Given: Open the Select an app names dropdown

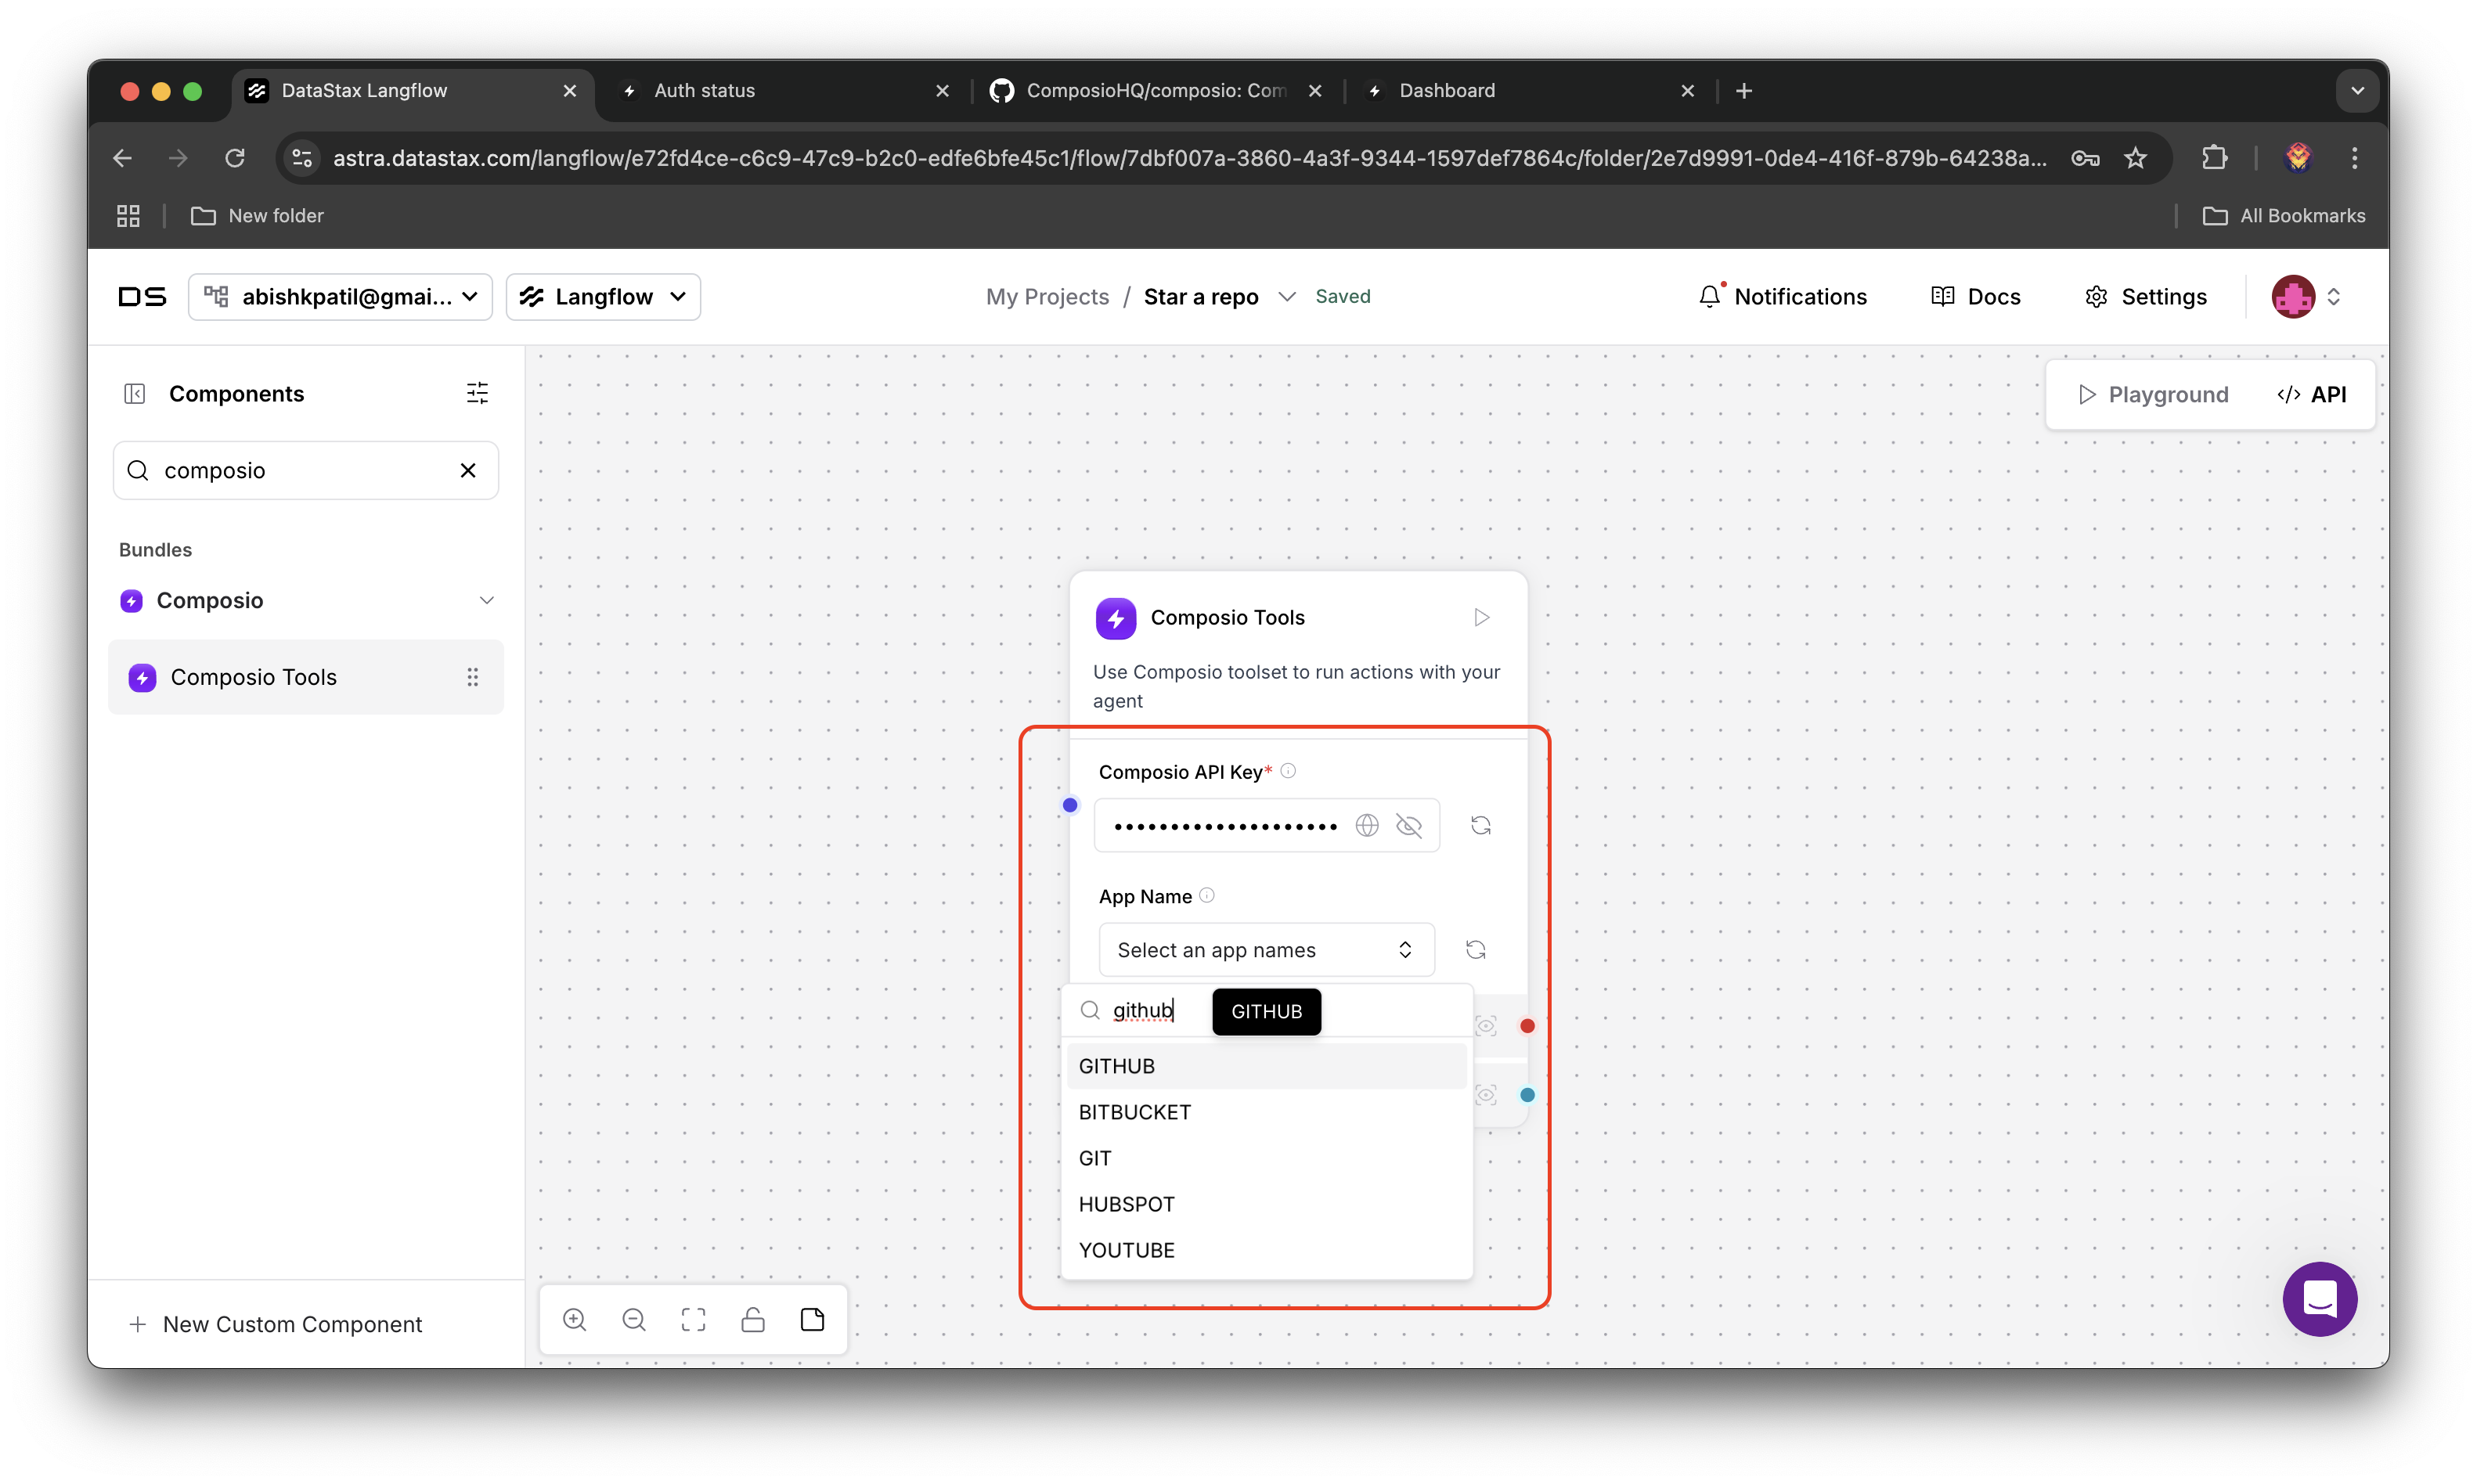Looking at the screenshot, I should tap(1265, 949).
